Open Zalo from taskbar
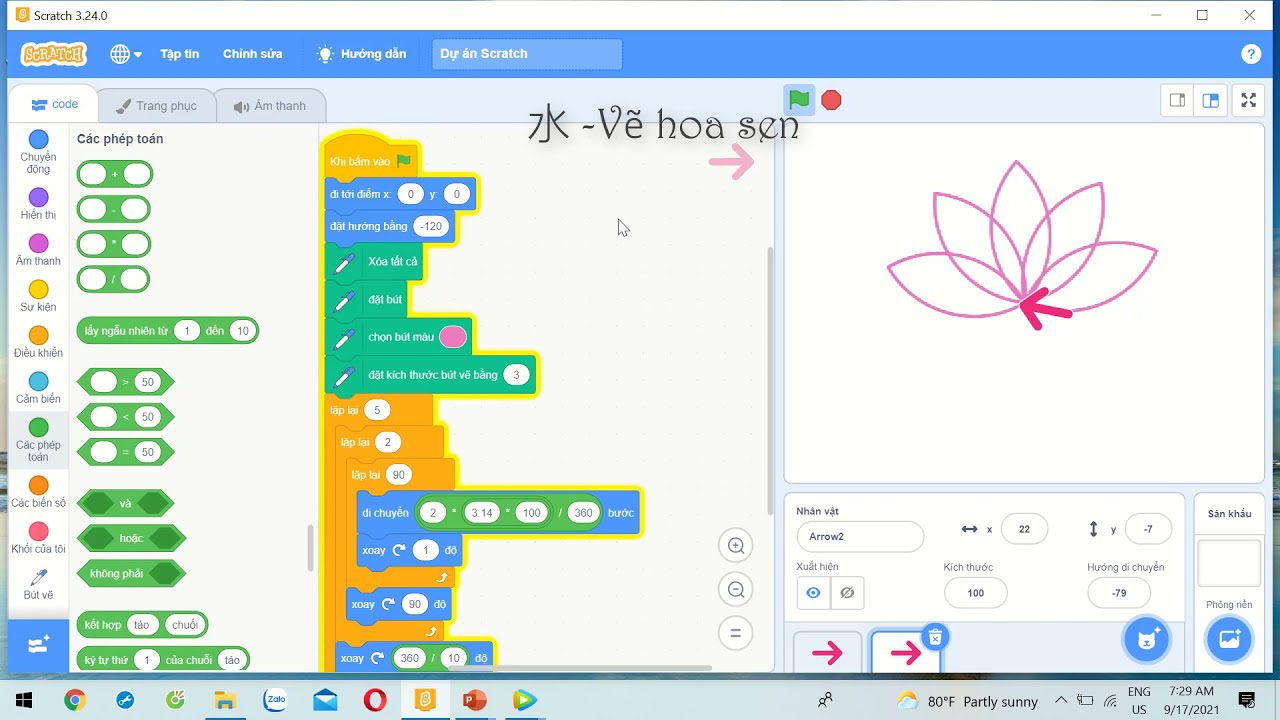 (275, 700)
